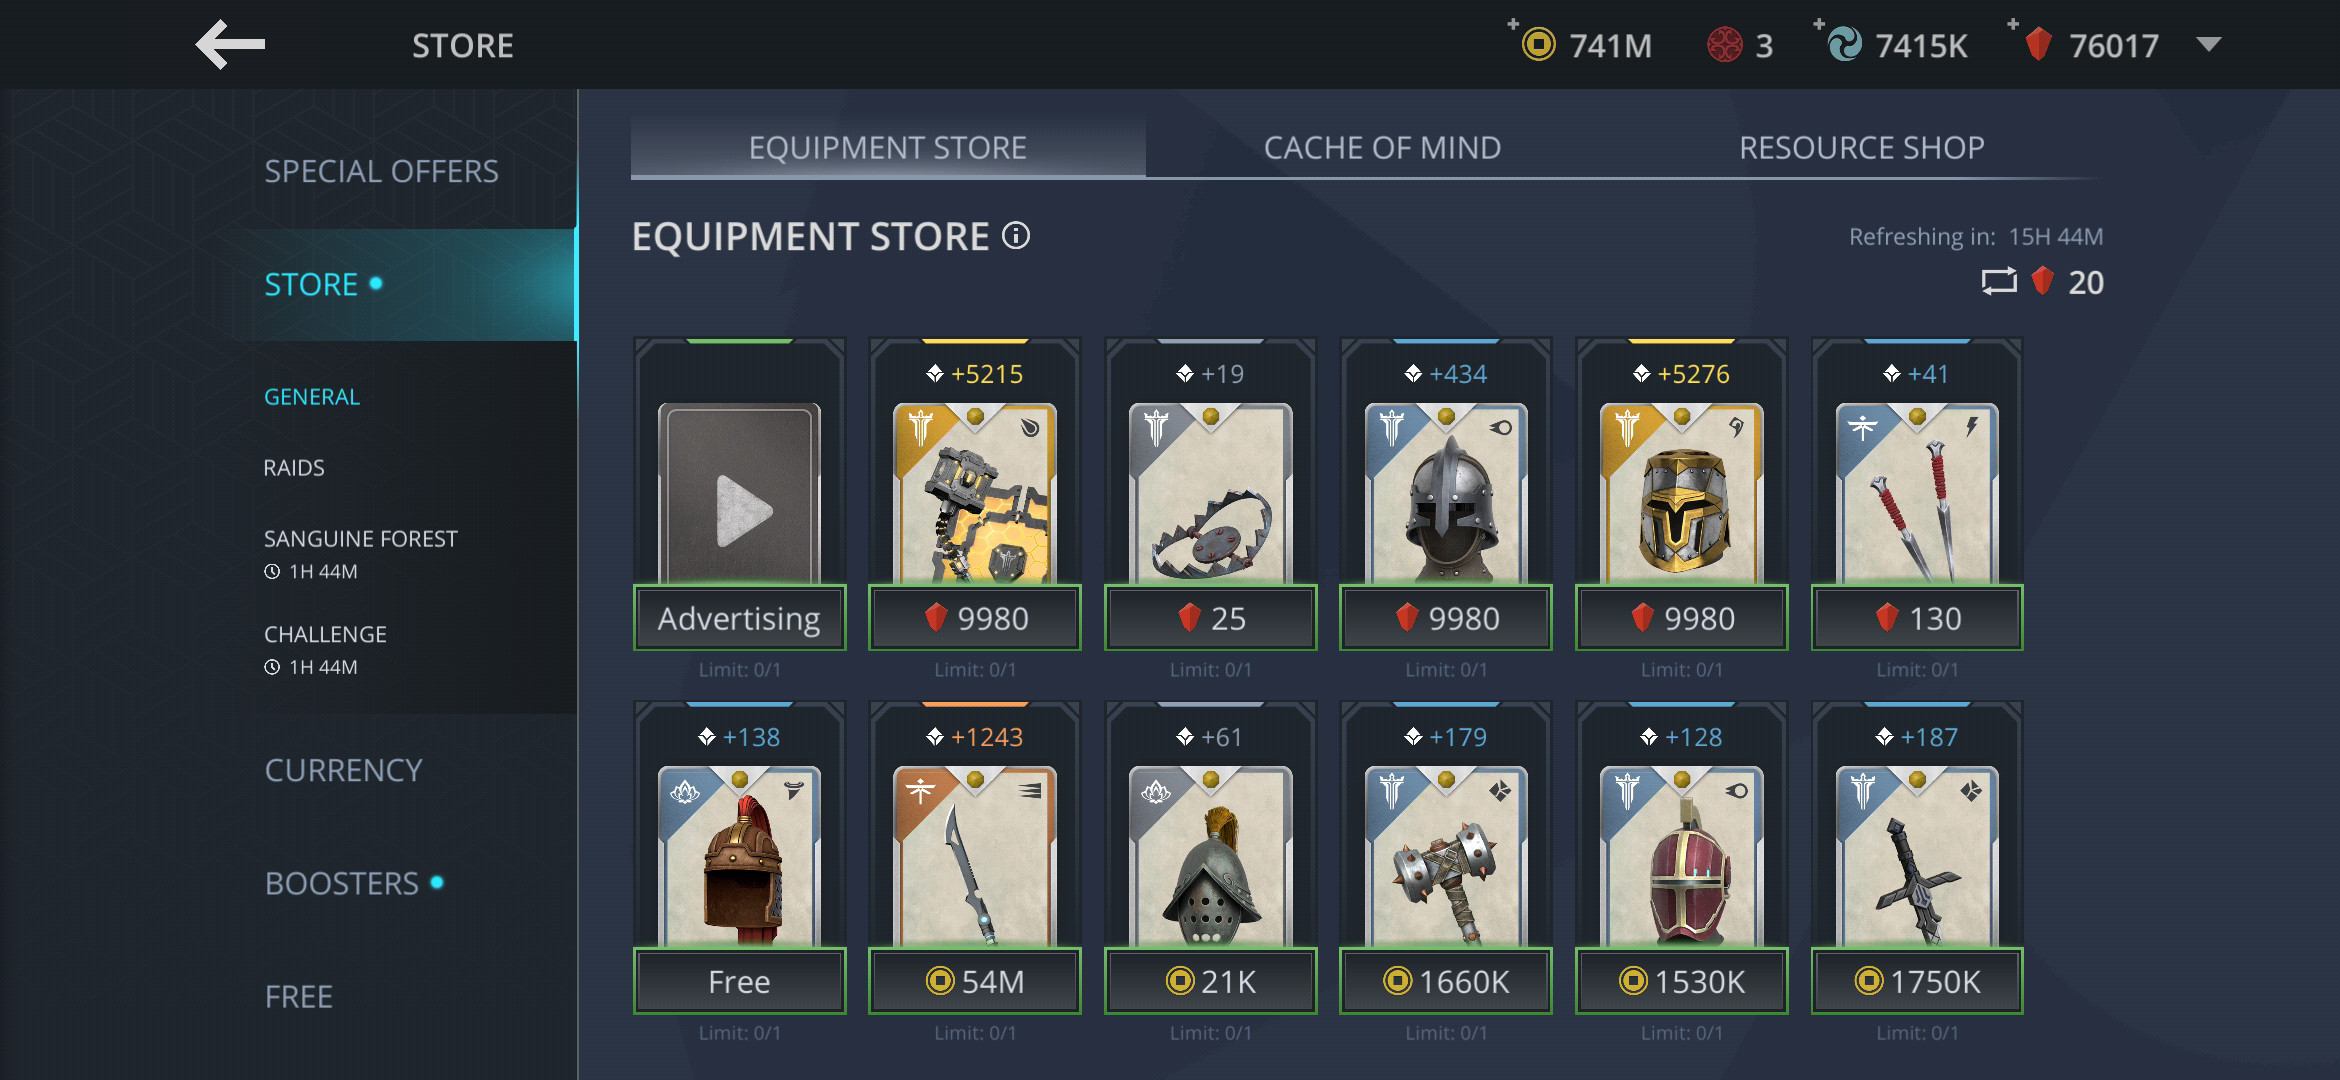Add more gold coins via plus icon

(x=1514, y=24)
